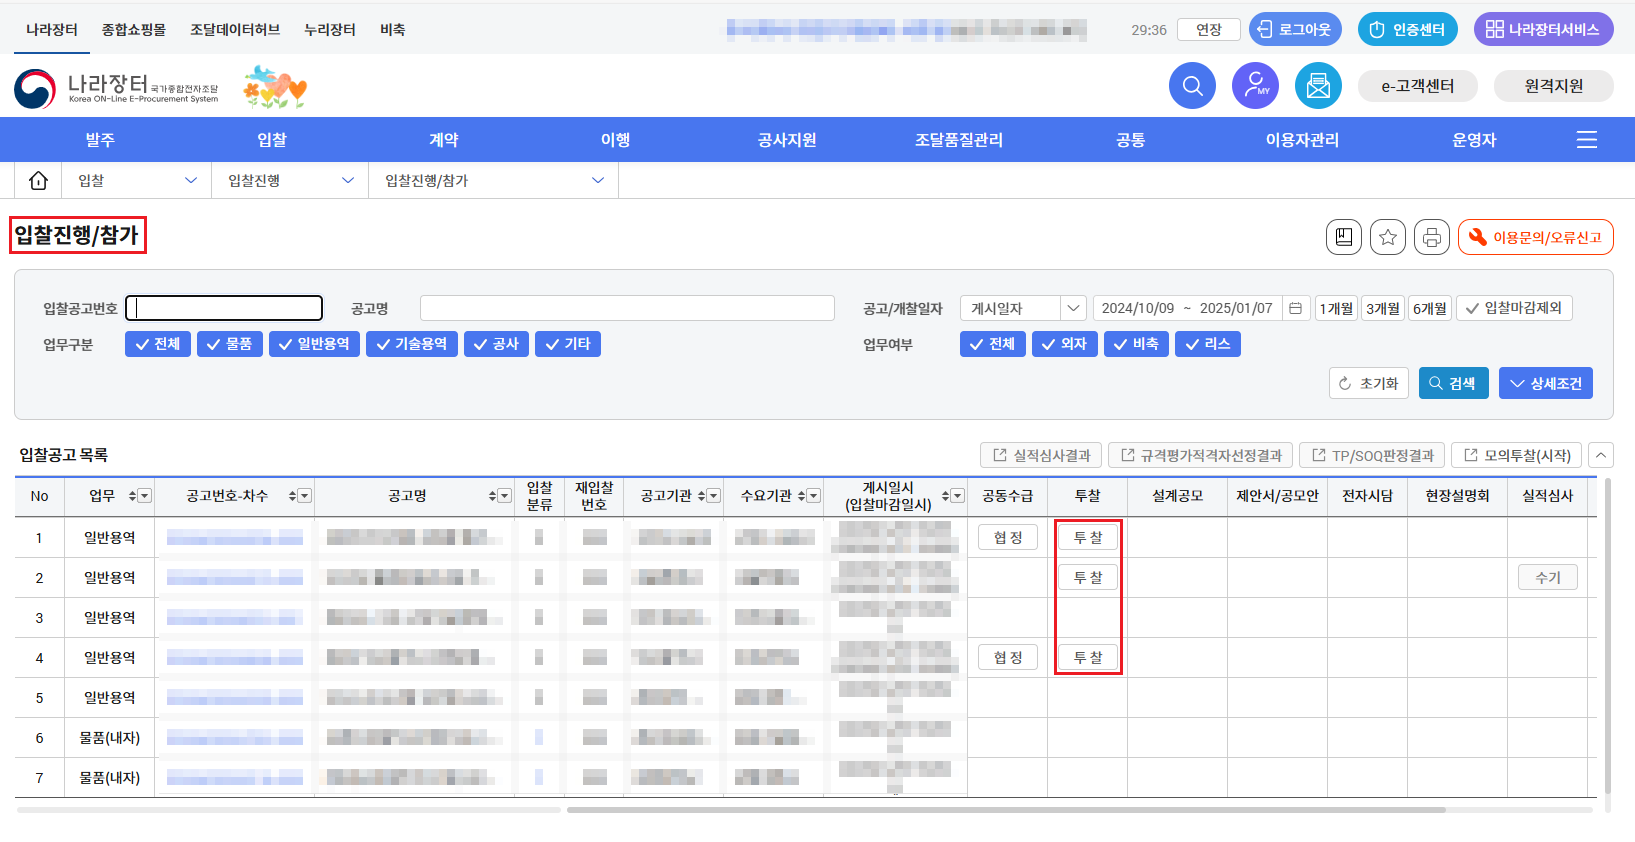1635x842 pixels.
Task: Open the 입찰 breadcrumb dropdown
Action: coord(137,180)
